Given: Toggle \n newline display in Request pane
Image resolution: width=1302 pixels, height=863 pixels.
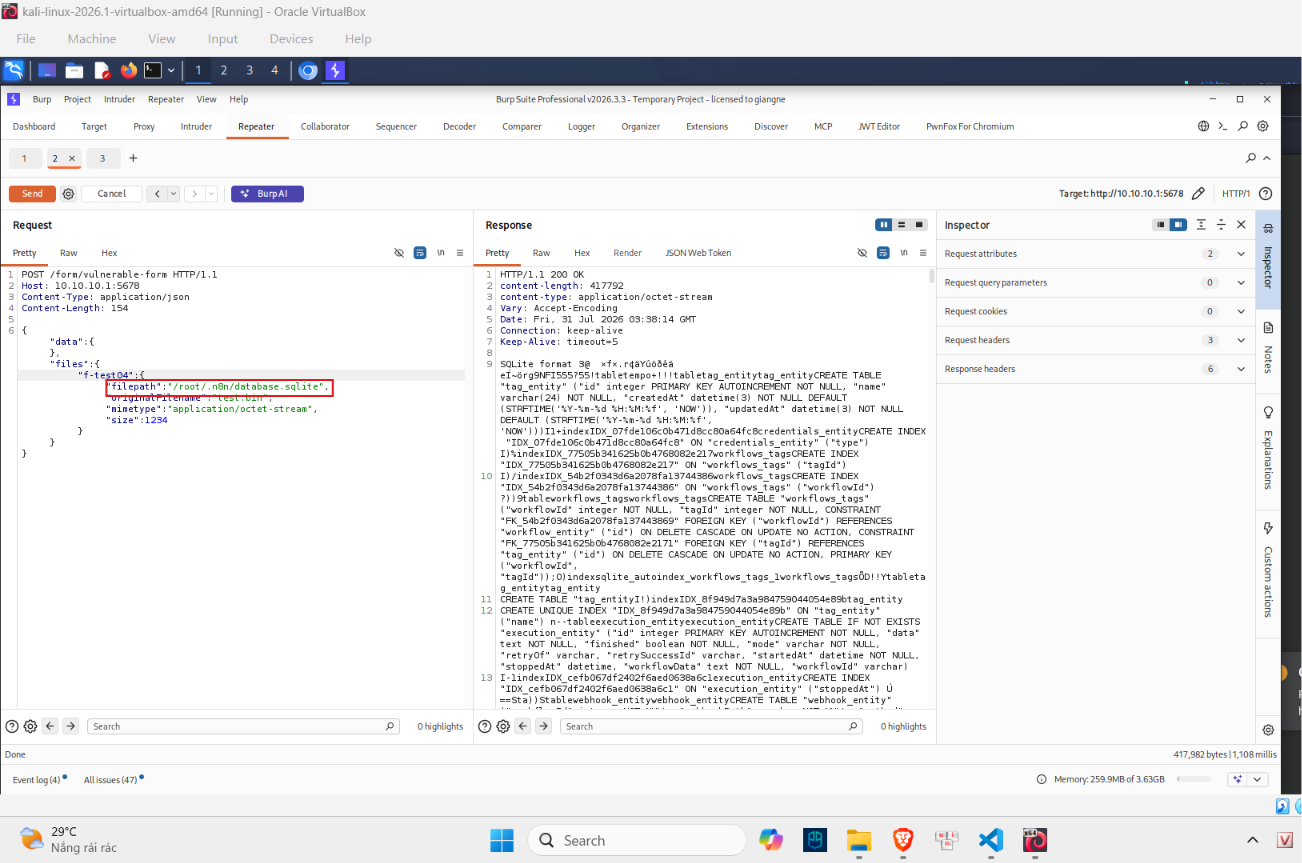Looking at the screenshot, I should point(440,253).
